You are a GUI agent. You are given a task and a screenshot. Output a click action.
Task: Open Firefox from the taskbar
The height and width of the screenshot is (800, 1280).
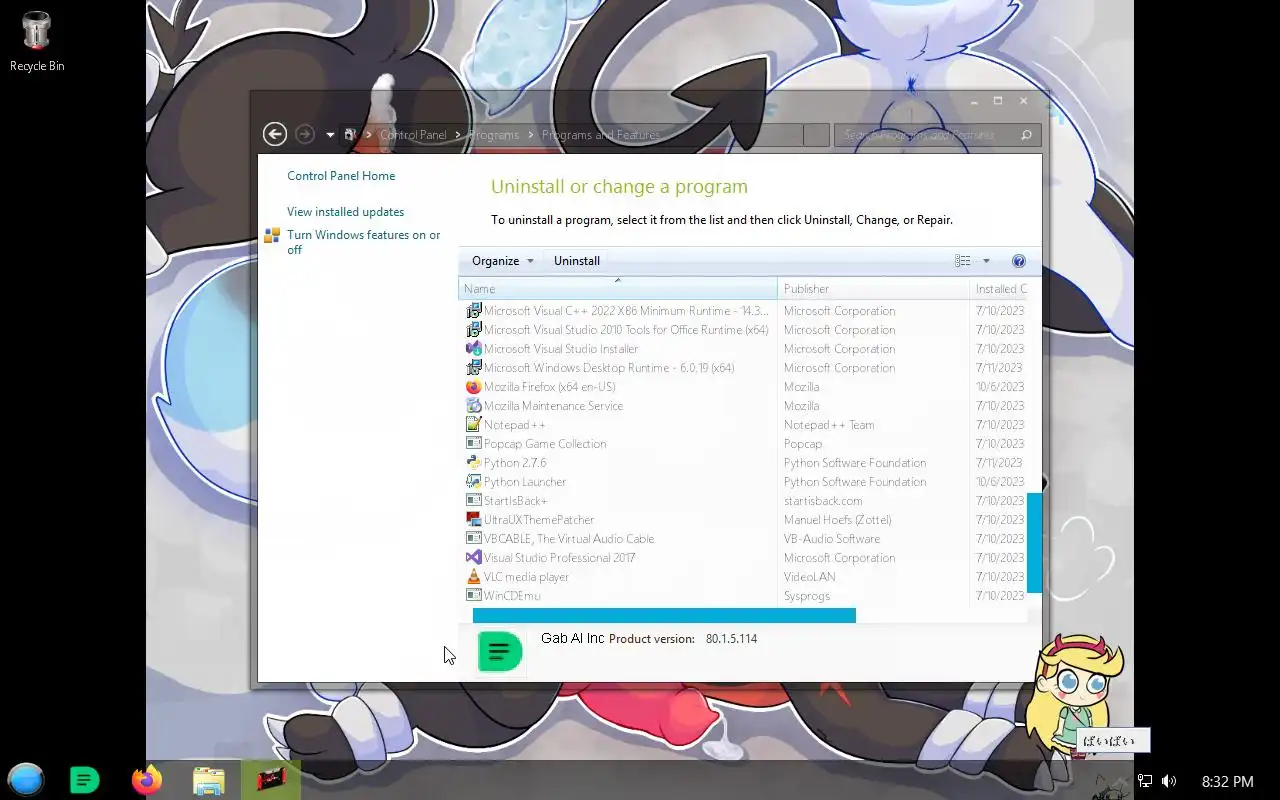[x=147, y=780]
